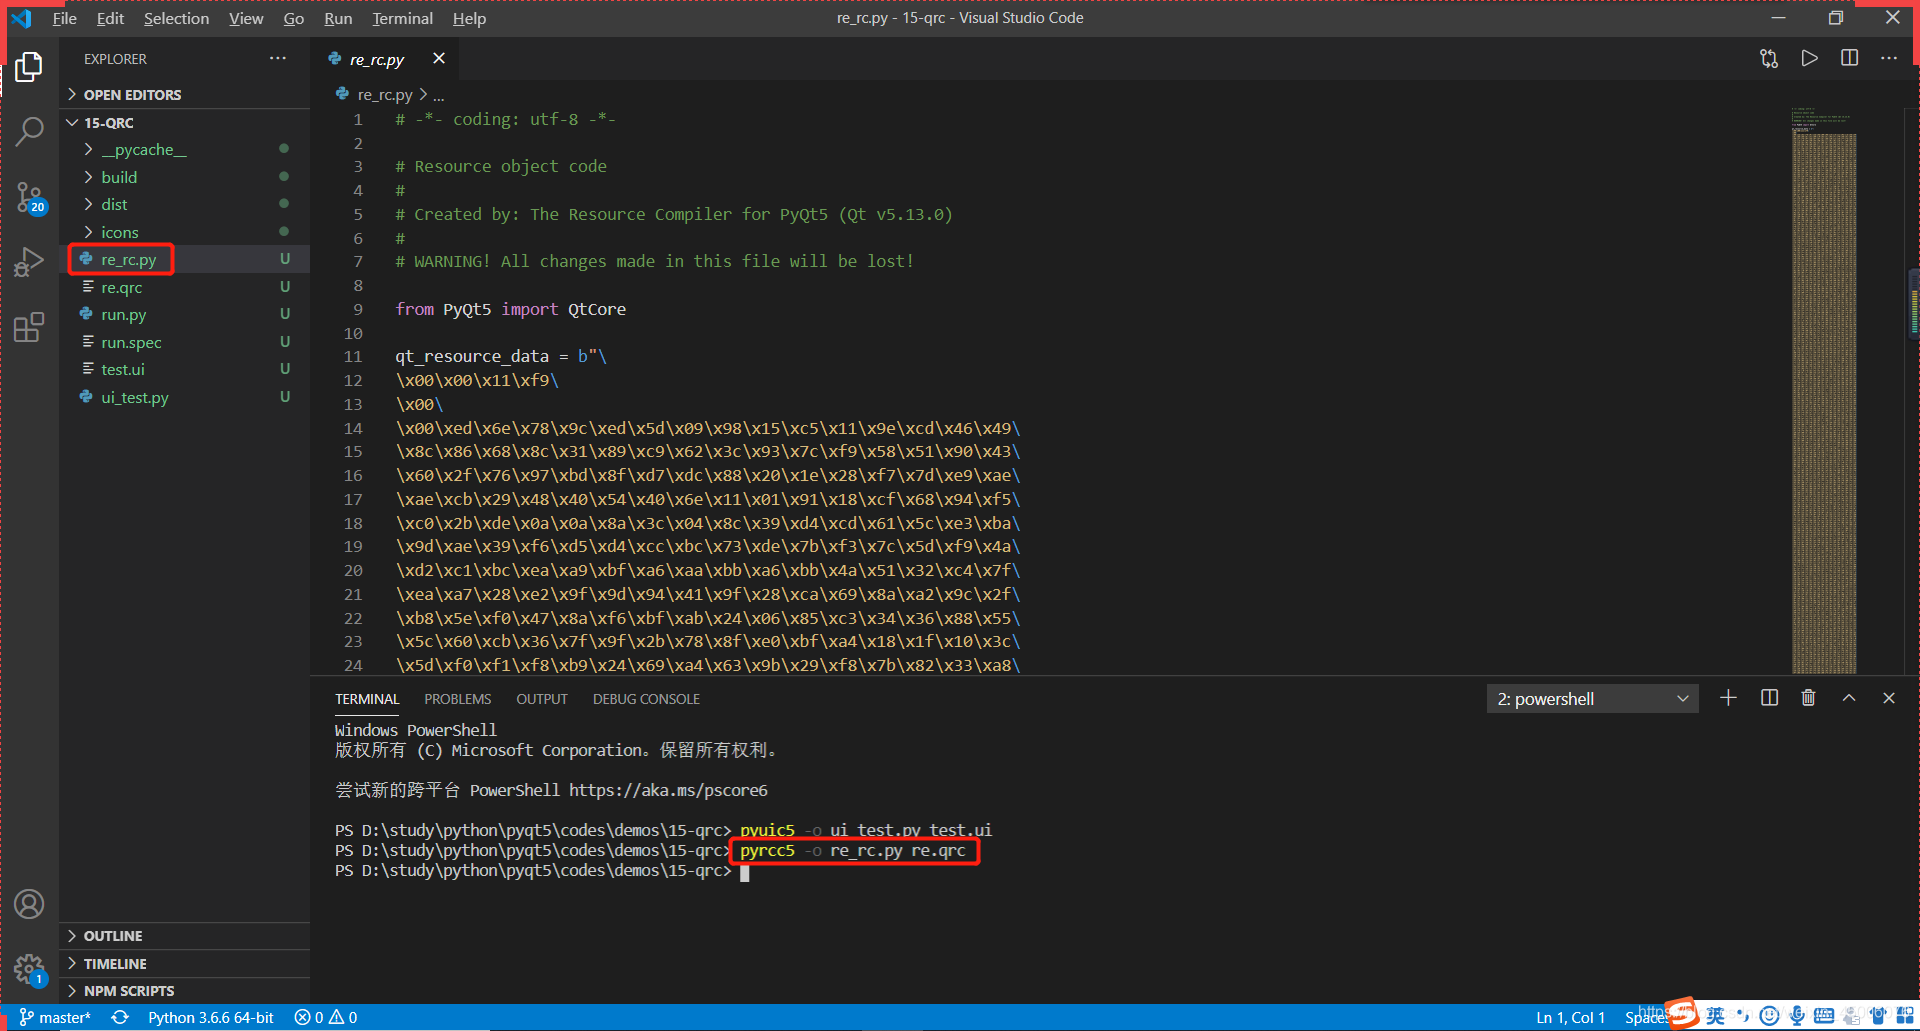The image size is (1920, 1031).
Task: Click the breadcrumb ellipsis after re_rc.py
Action: click(439, 95)
